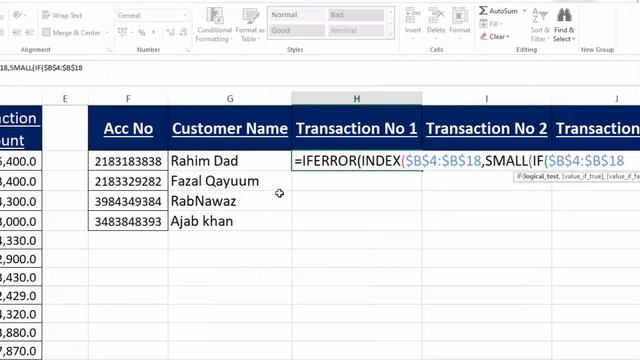Apply the Good cell style
Viewport: 640px width, 360px height.
tap(297, 30)
